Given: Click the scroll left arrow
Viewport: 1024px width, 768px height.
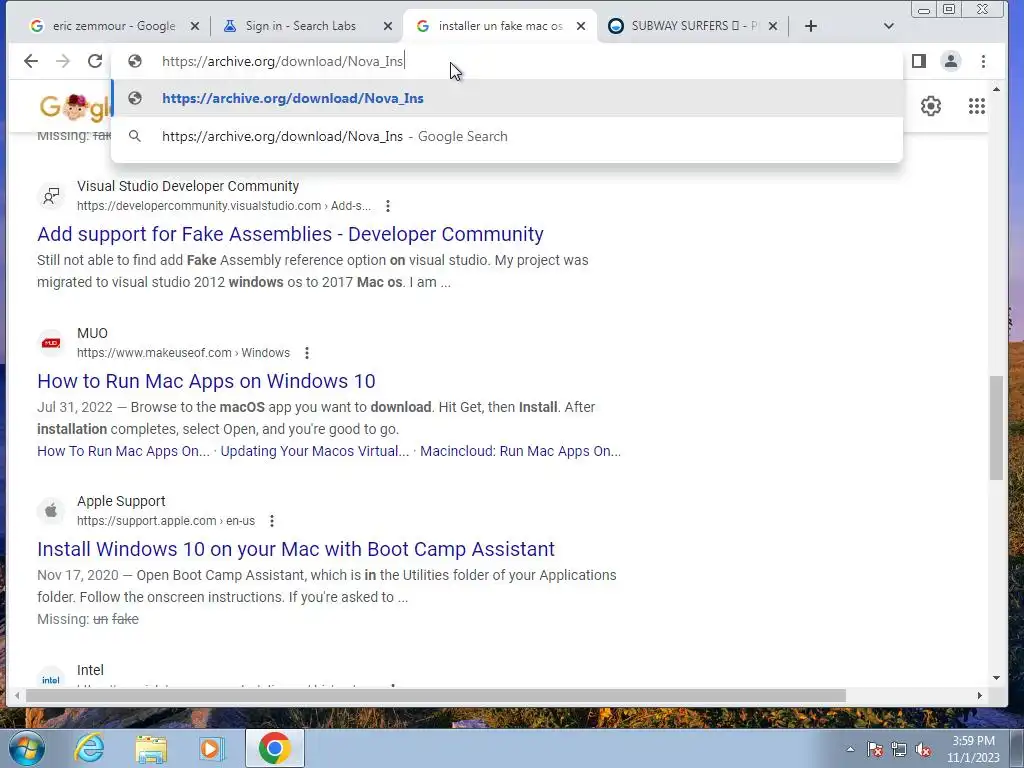Looking at the screenshot, I should click(17, 696).
